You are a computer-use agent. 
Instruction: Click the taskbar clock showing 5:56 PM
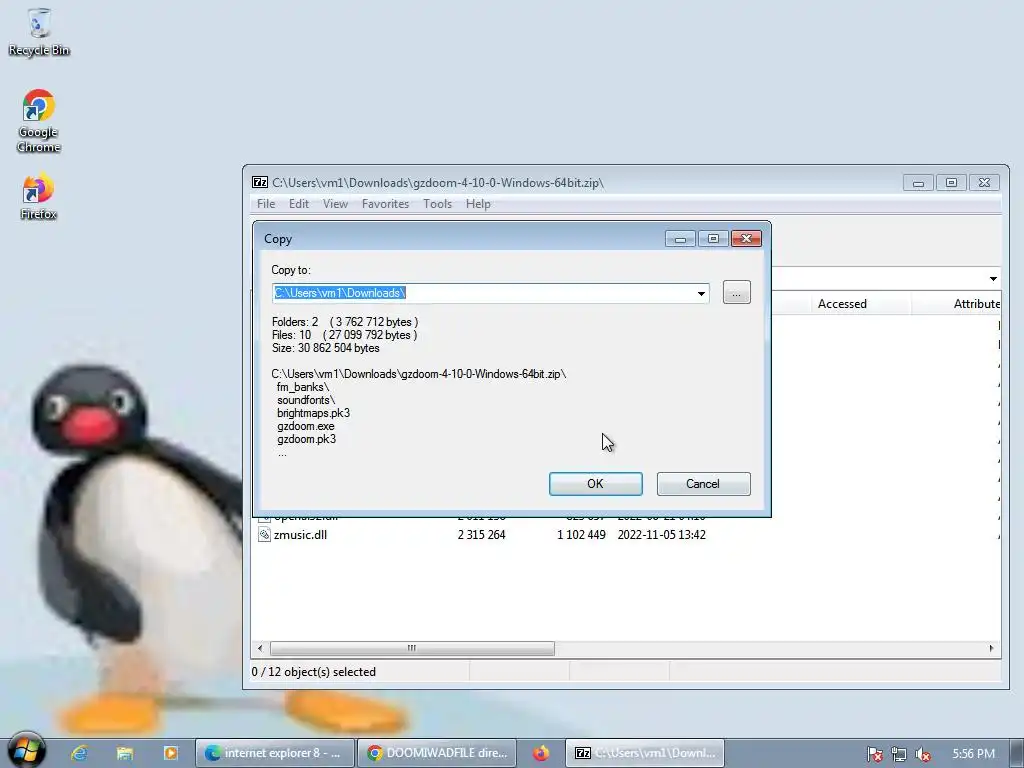tap(973, 754)
